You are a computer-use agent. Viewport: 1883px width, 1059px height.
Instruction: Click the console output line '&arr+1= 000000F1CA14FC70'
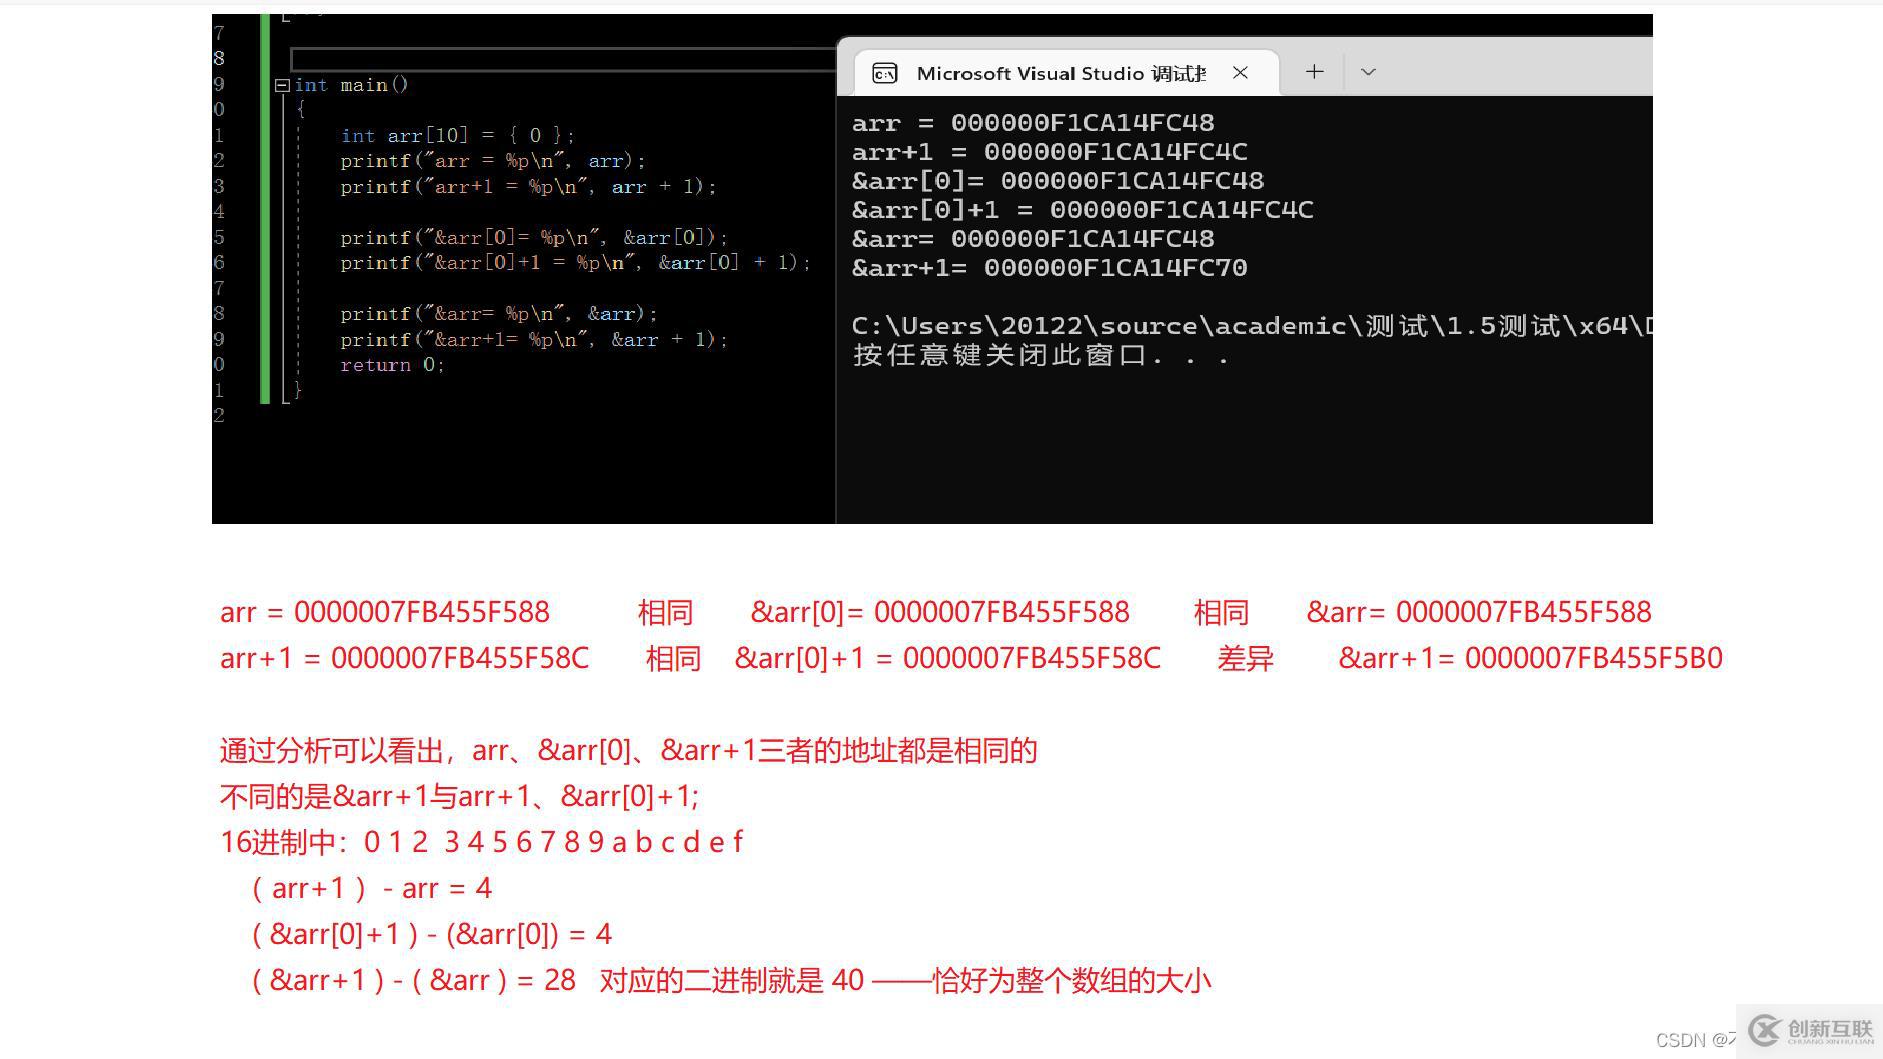point(1049,268)
